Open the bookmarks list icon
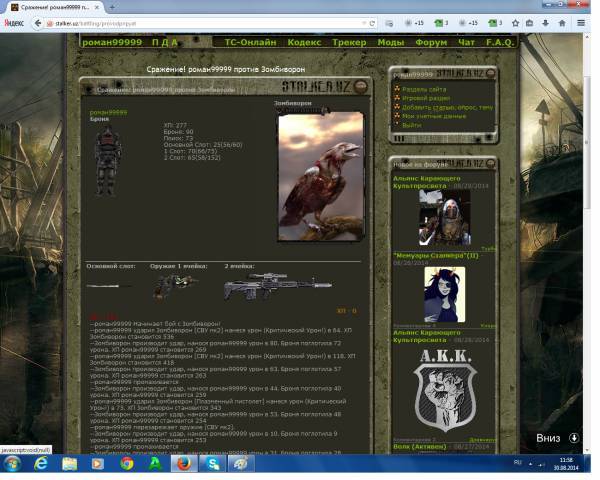600x480 pixels. [530, 23]
